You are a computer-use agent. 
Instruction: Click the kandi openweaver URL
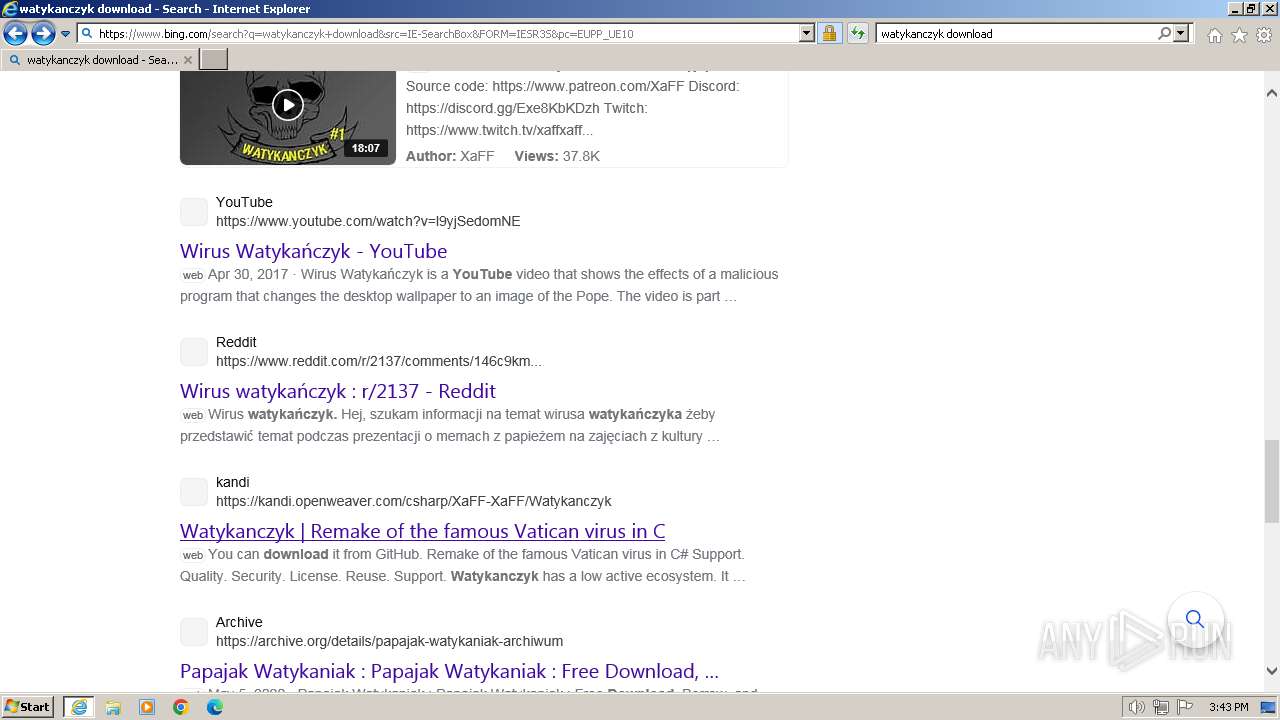[413, 501]
